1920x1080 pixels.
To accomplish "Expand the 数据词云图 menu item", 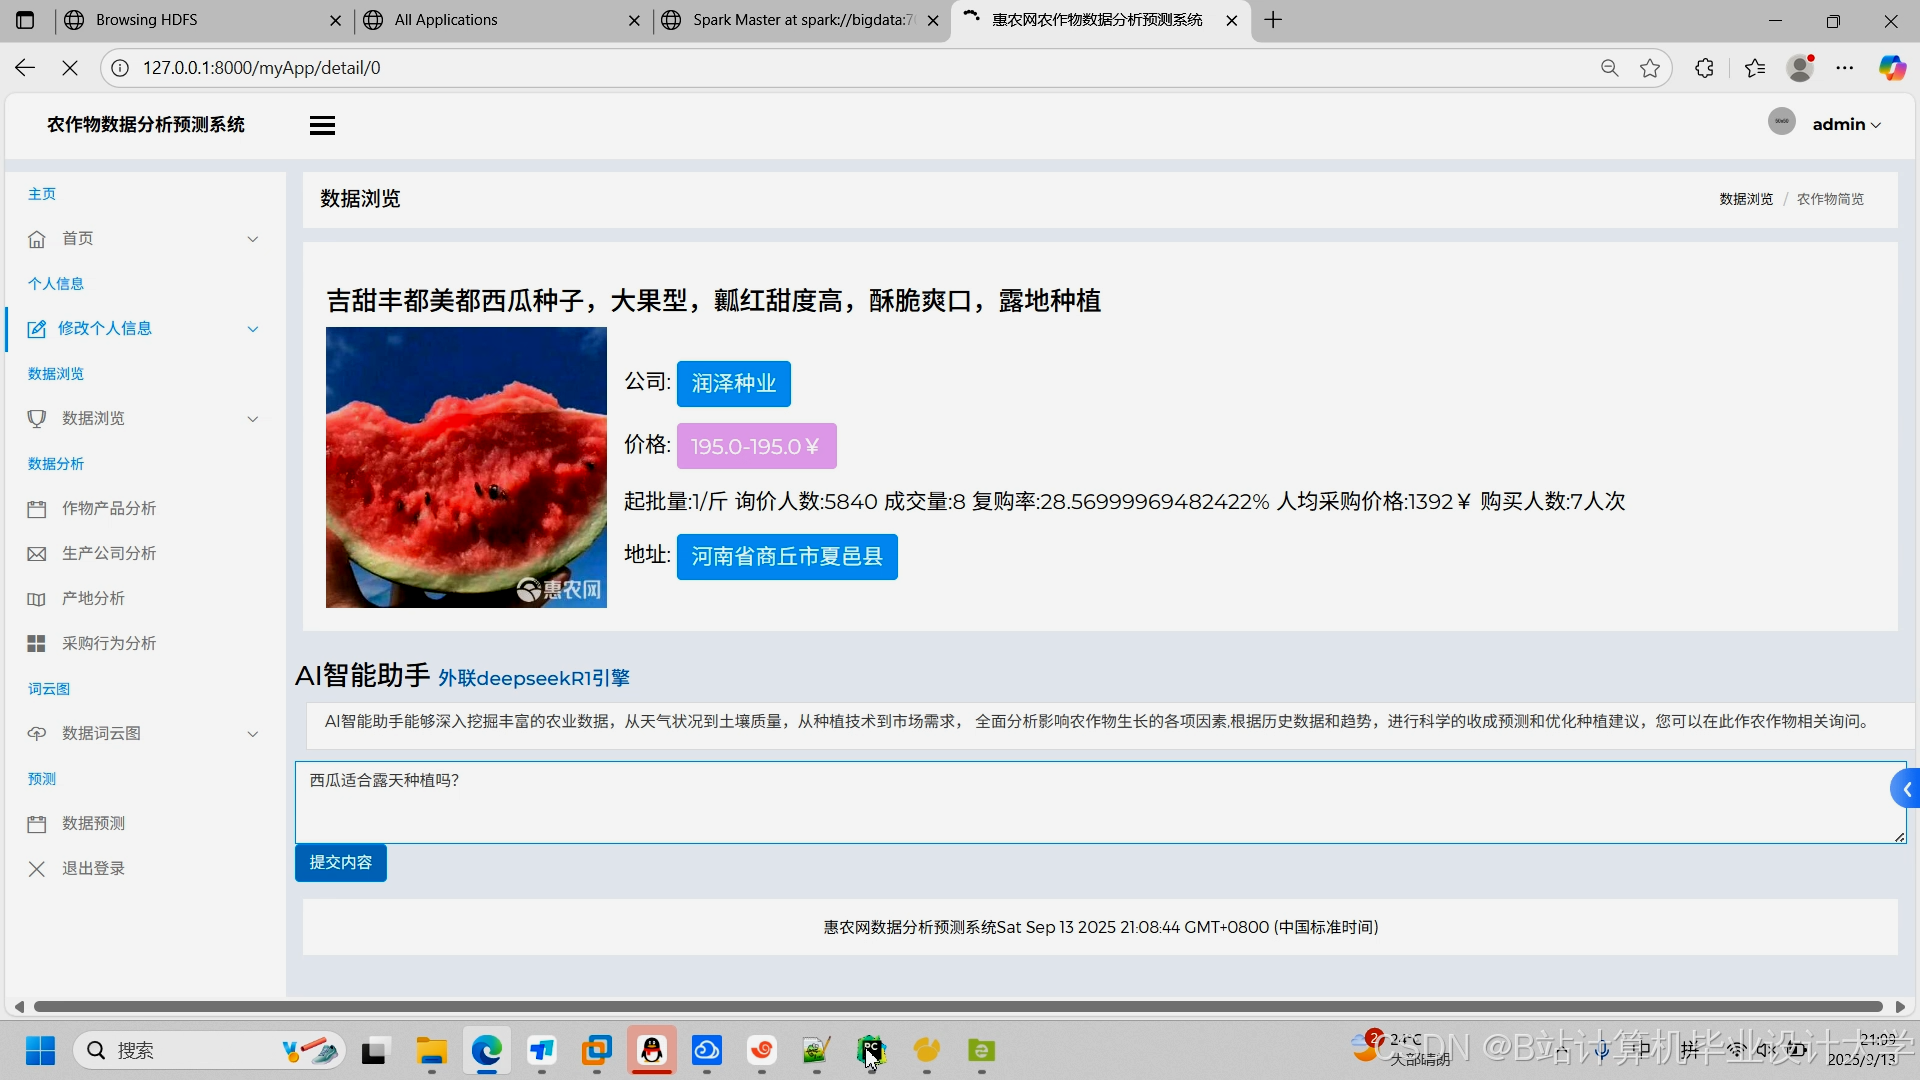I will point(253,733).
